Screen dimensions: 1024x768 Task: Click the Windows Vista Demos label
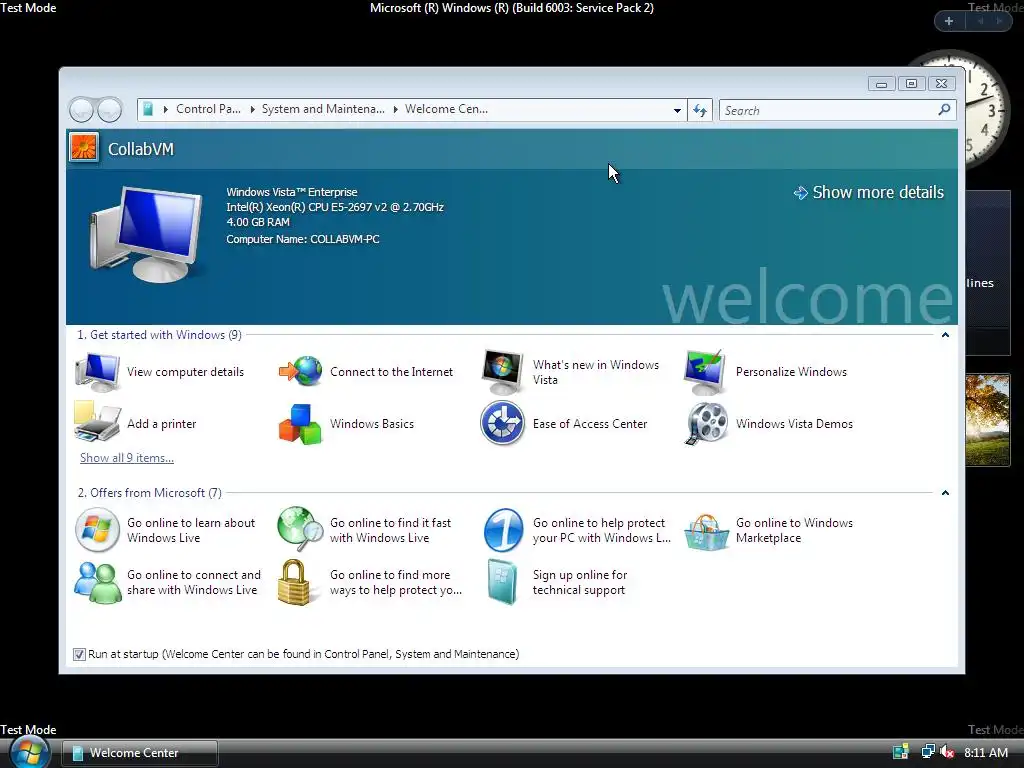coord(794,424)
